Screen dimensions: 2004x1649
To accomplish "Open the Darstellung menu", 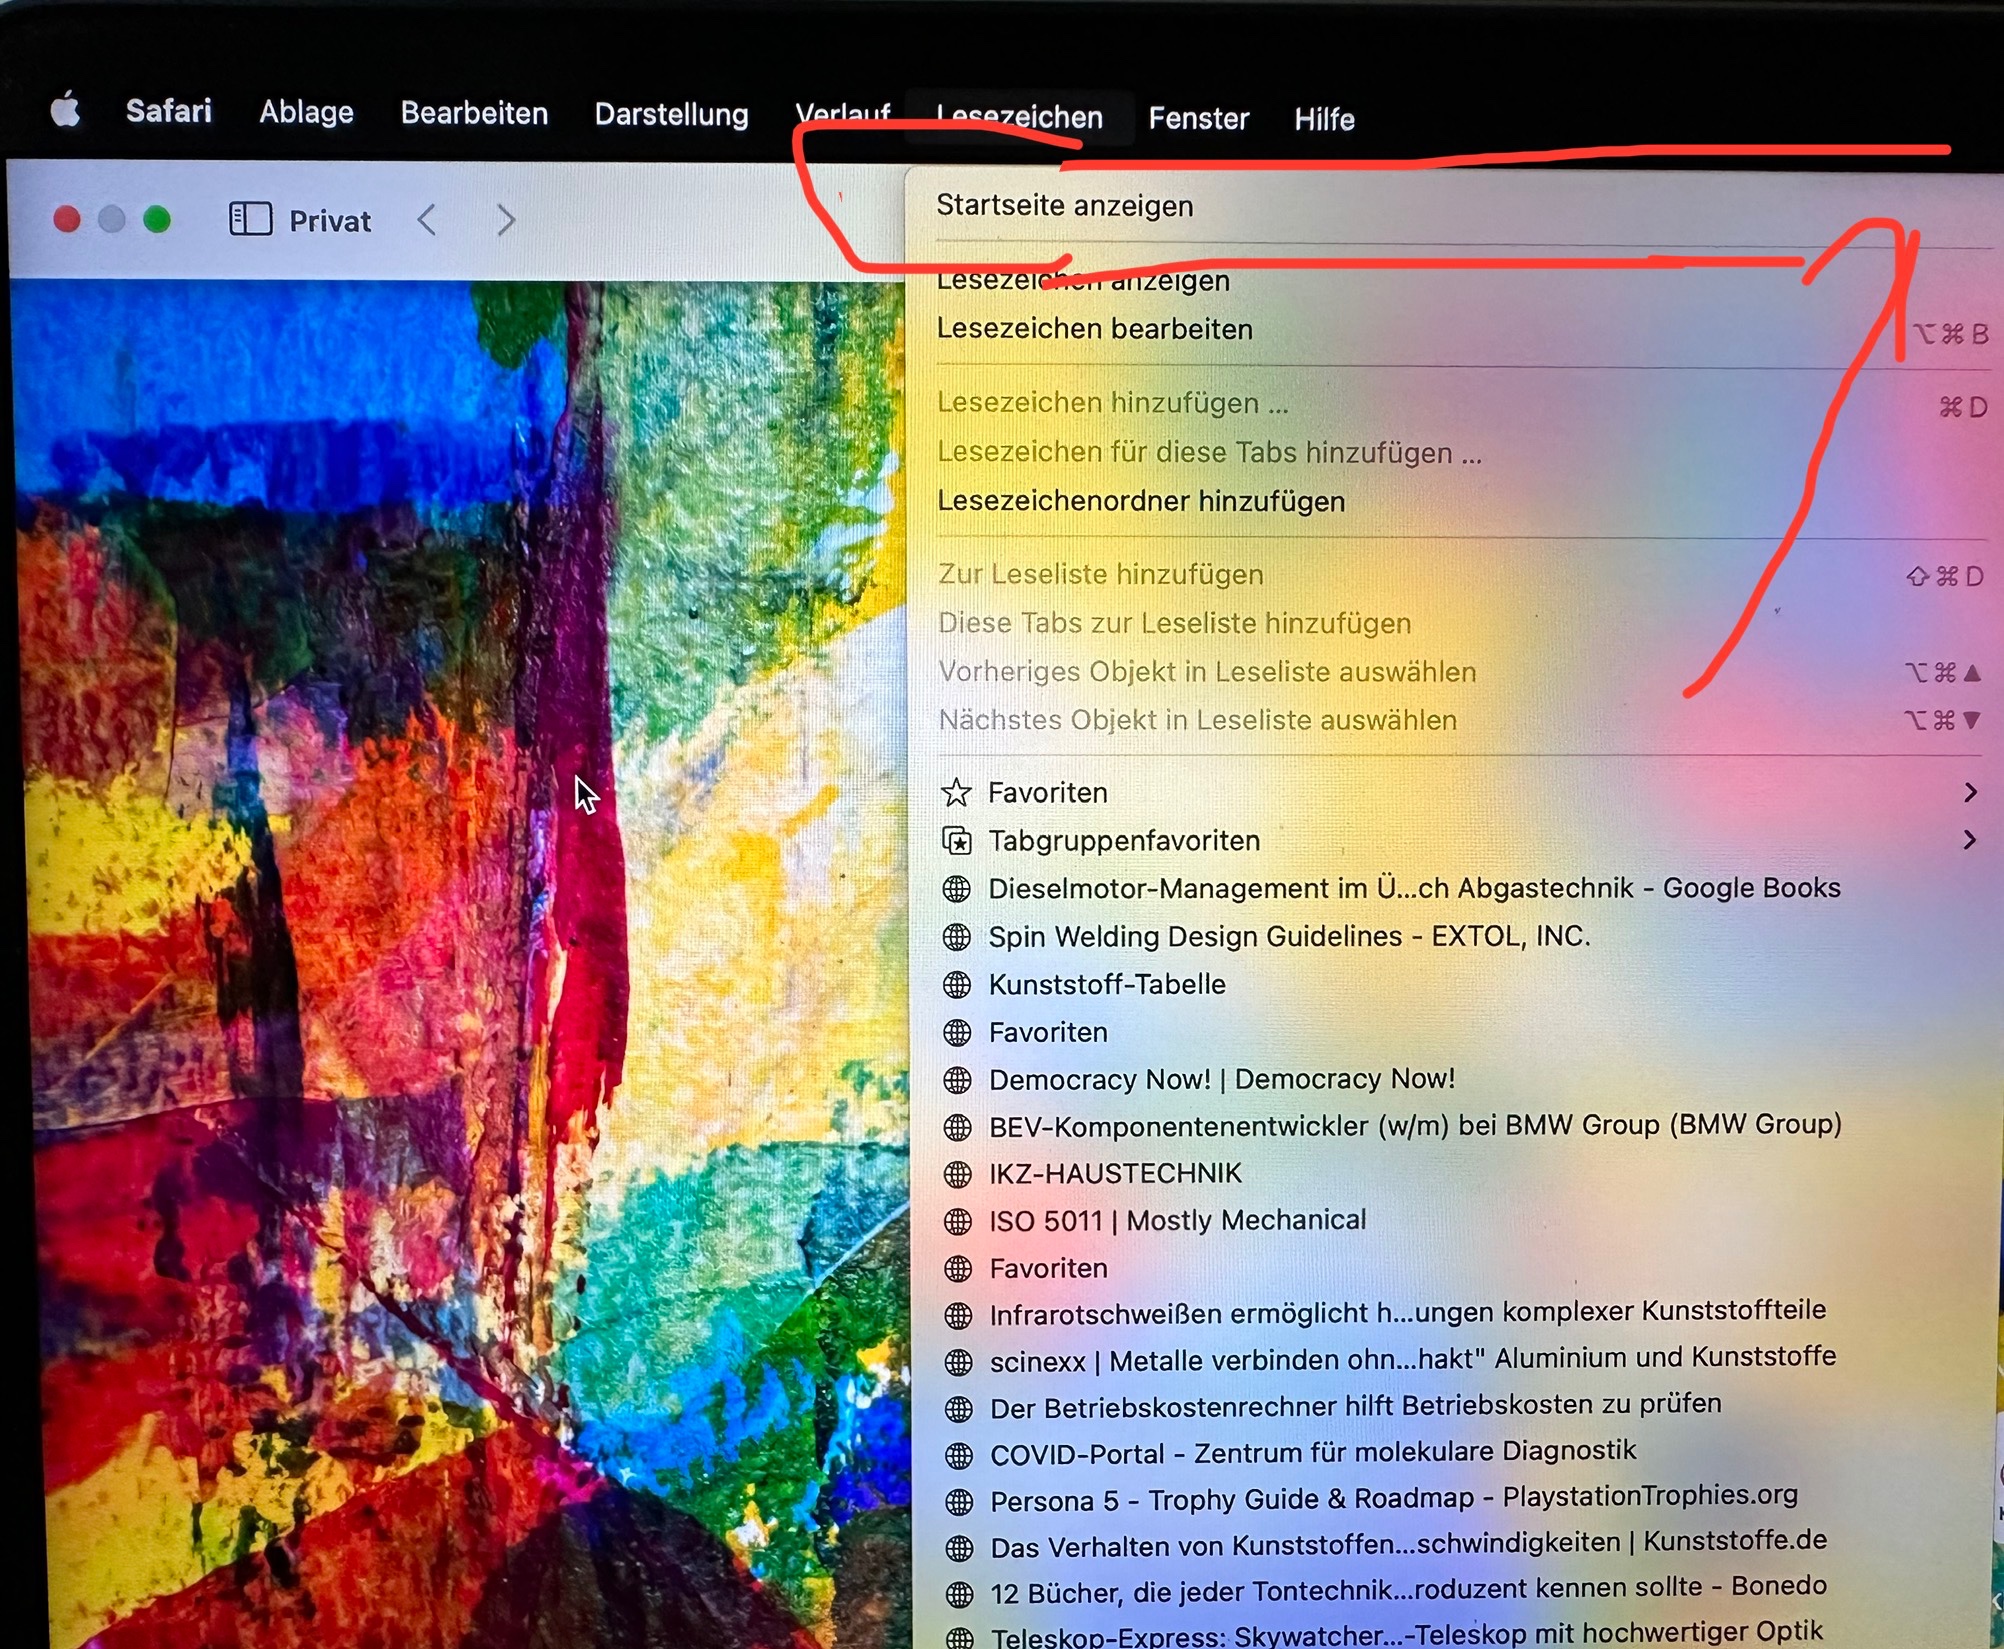I will pos(671,115).
